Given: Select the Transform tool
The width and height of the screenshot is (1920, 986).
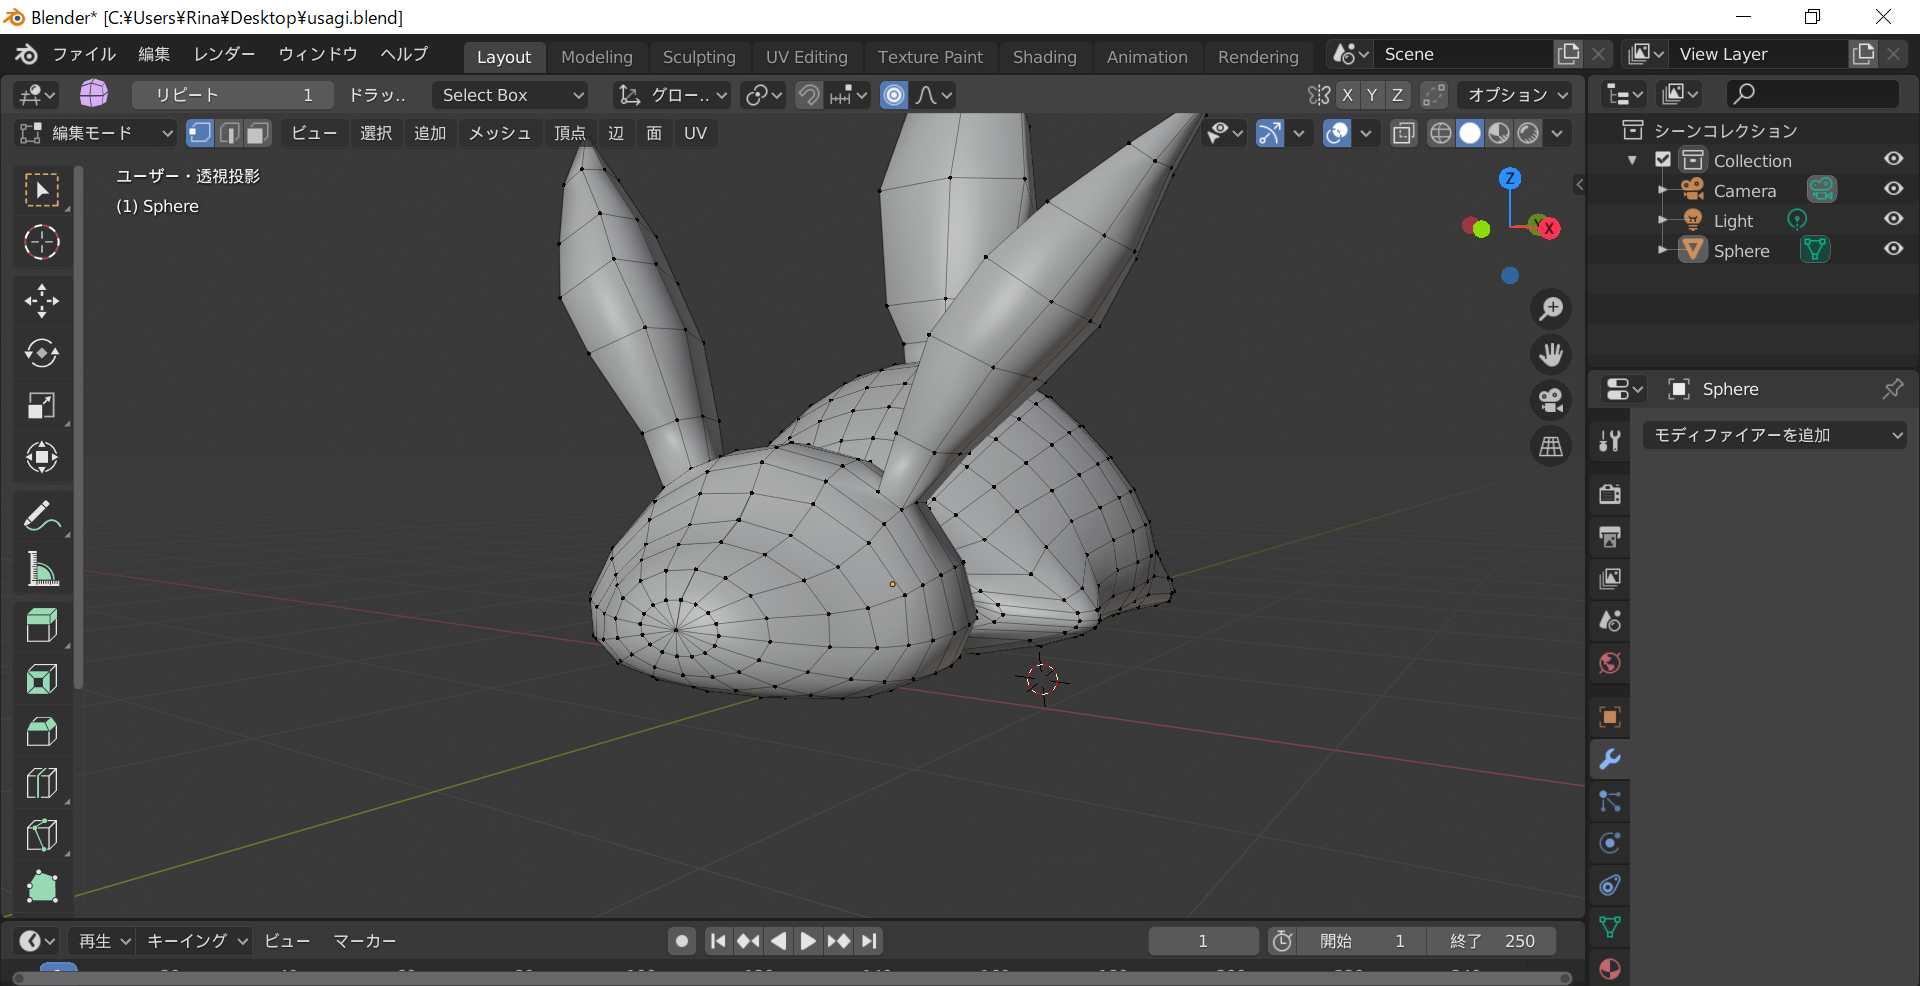Looking at the screenshot, I should click(42, 457).
